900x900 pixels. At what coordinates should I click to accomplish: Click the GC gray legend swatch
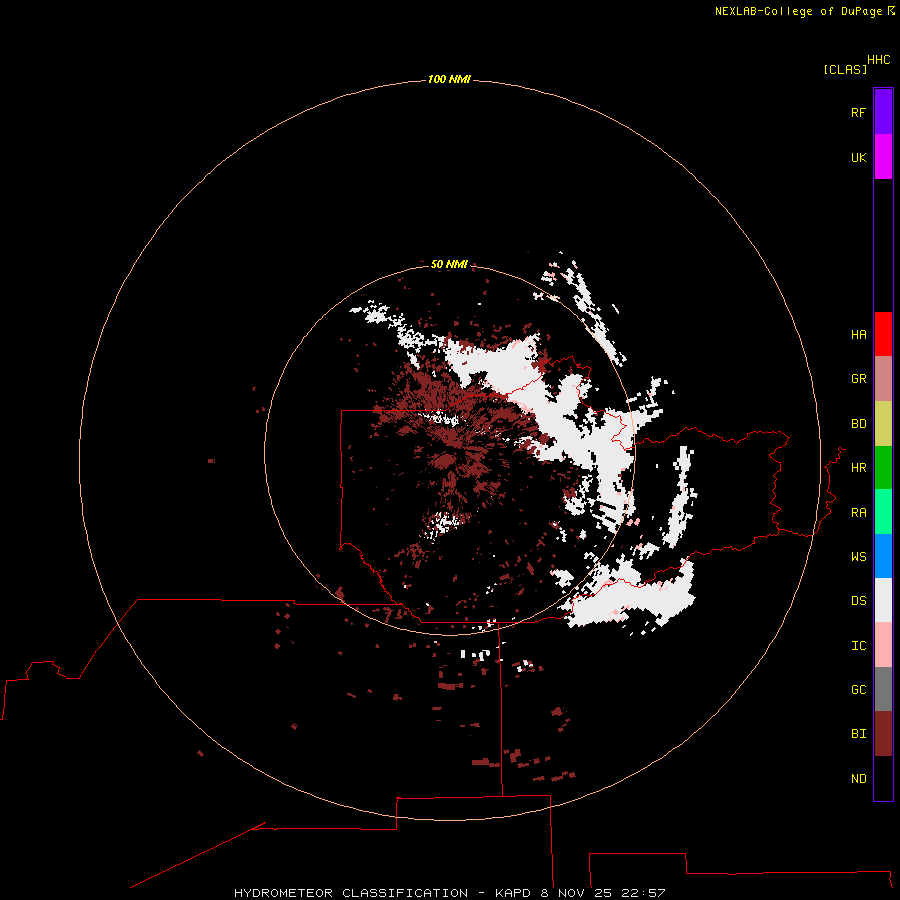[x=883, y=689]
